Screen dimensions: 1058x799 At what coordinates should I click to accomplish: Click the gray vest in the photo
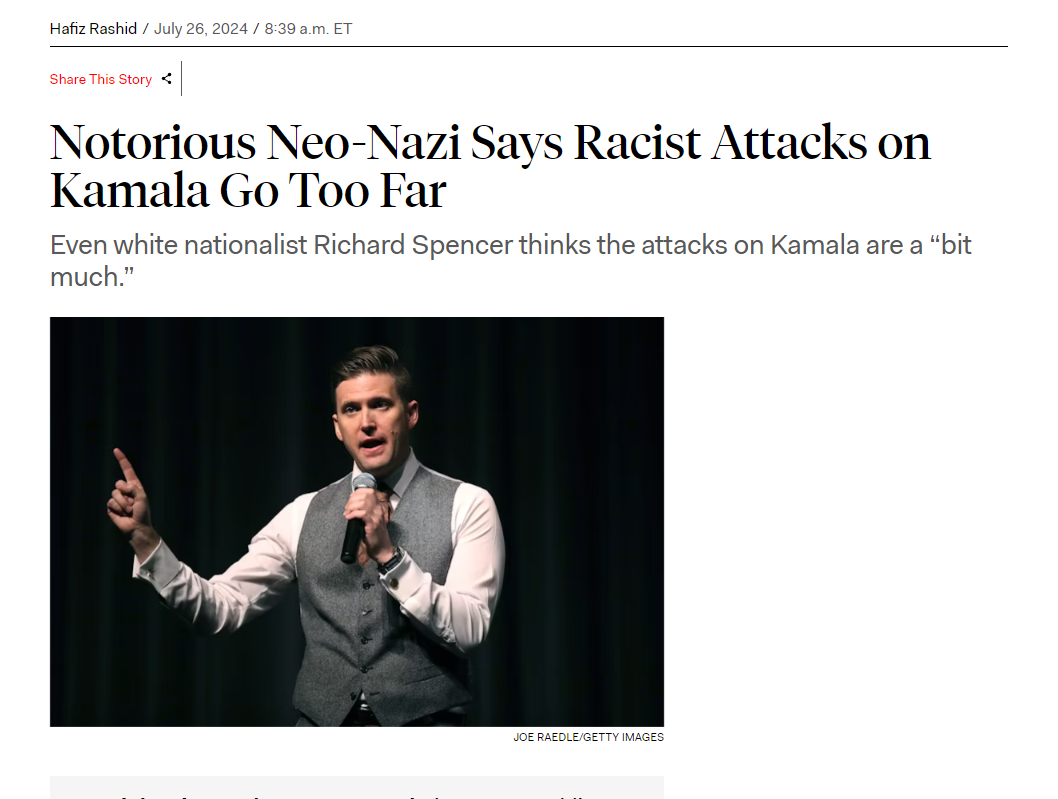380,610
